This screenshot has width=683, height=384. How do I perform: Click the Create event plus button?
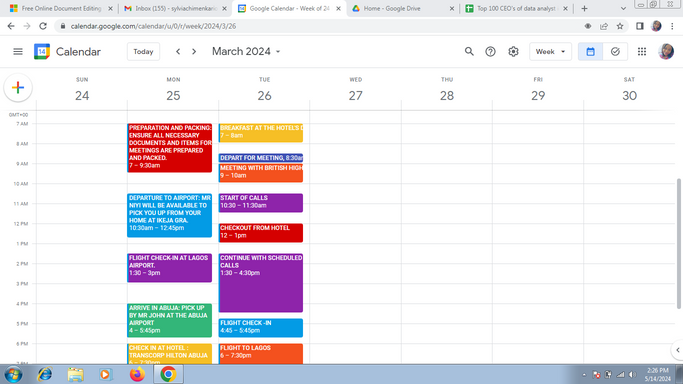(x=18, y=88)
